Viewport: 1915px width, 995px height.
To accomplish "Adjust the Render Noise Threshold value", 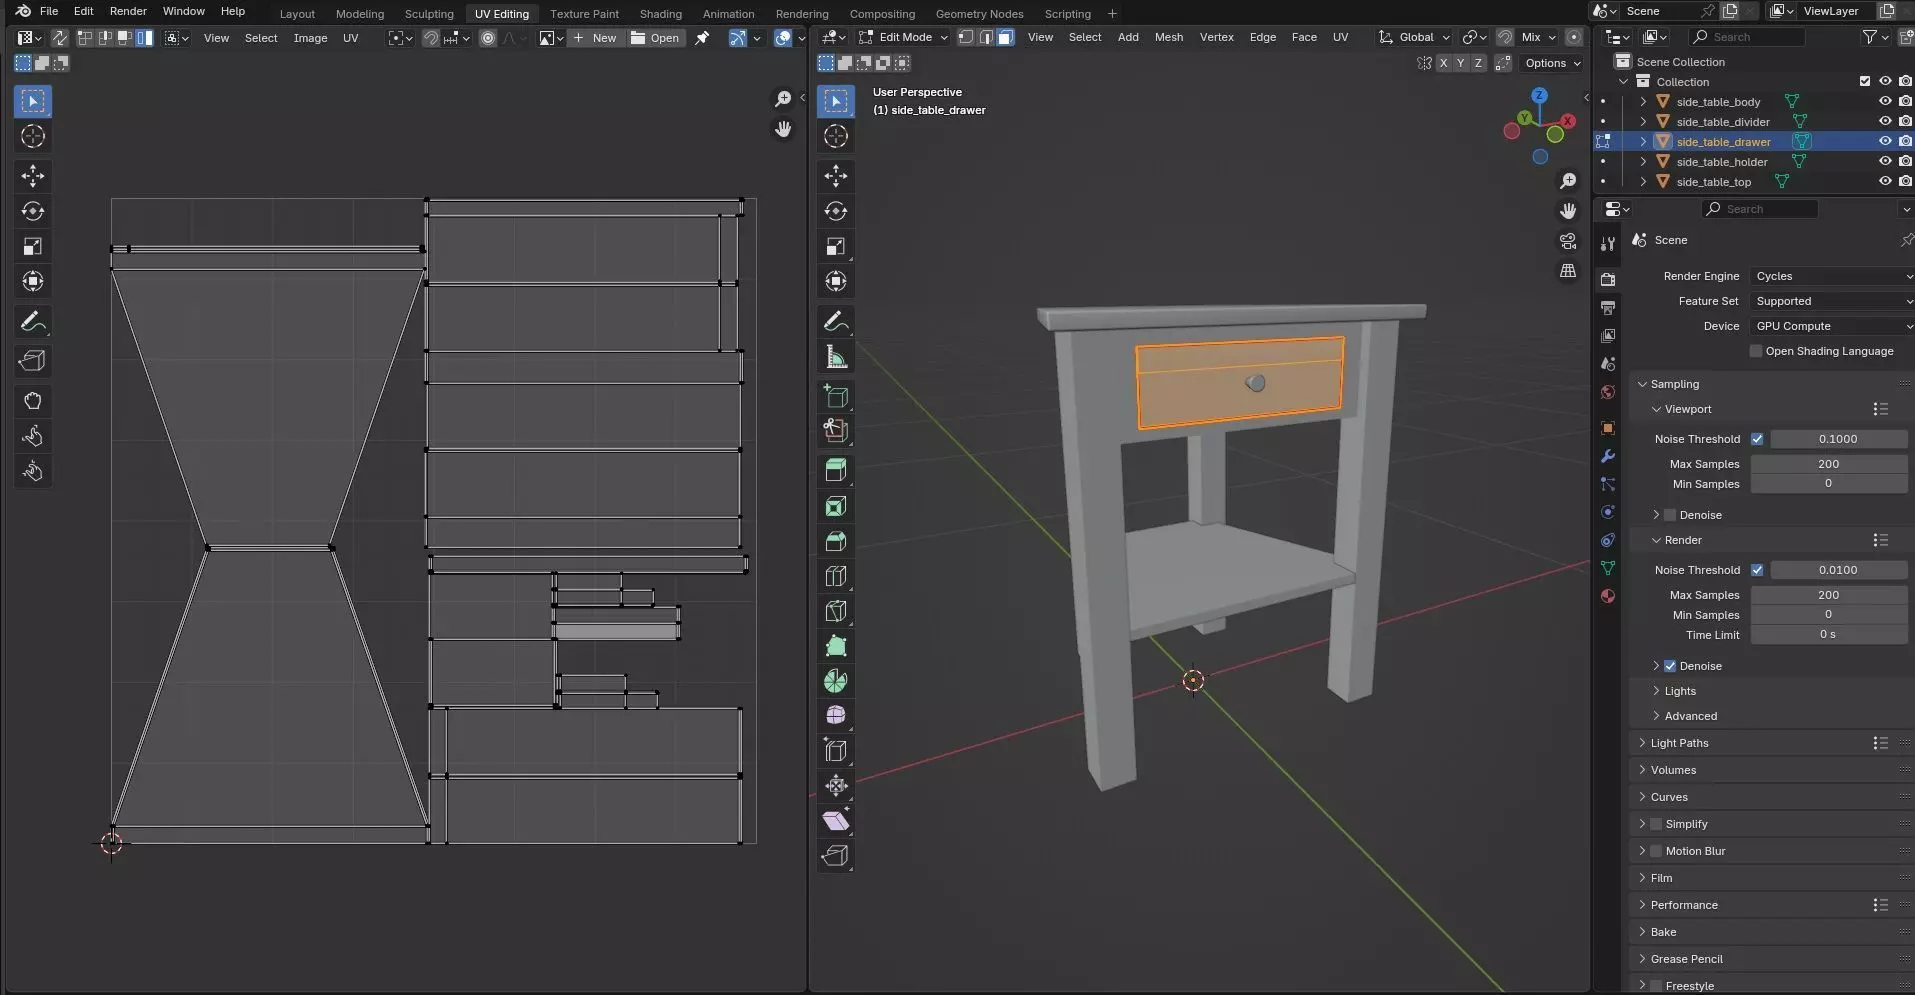I will tap(1838, 570).
